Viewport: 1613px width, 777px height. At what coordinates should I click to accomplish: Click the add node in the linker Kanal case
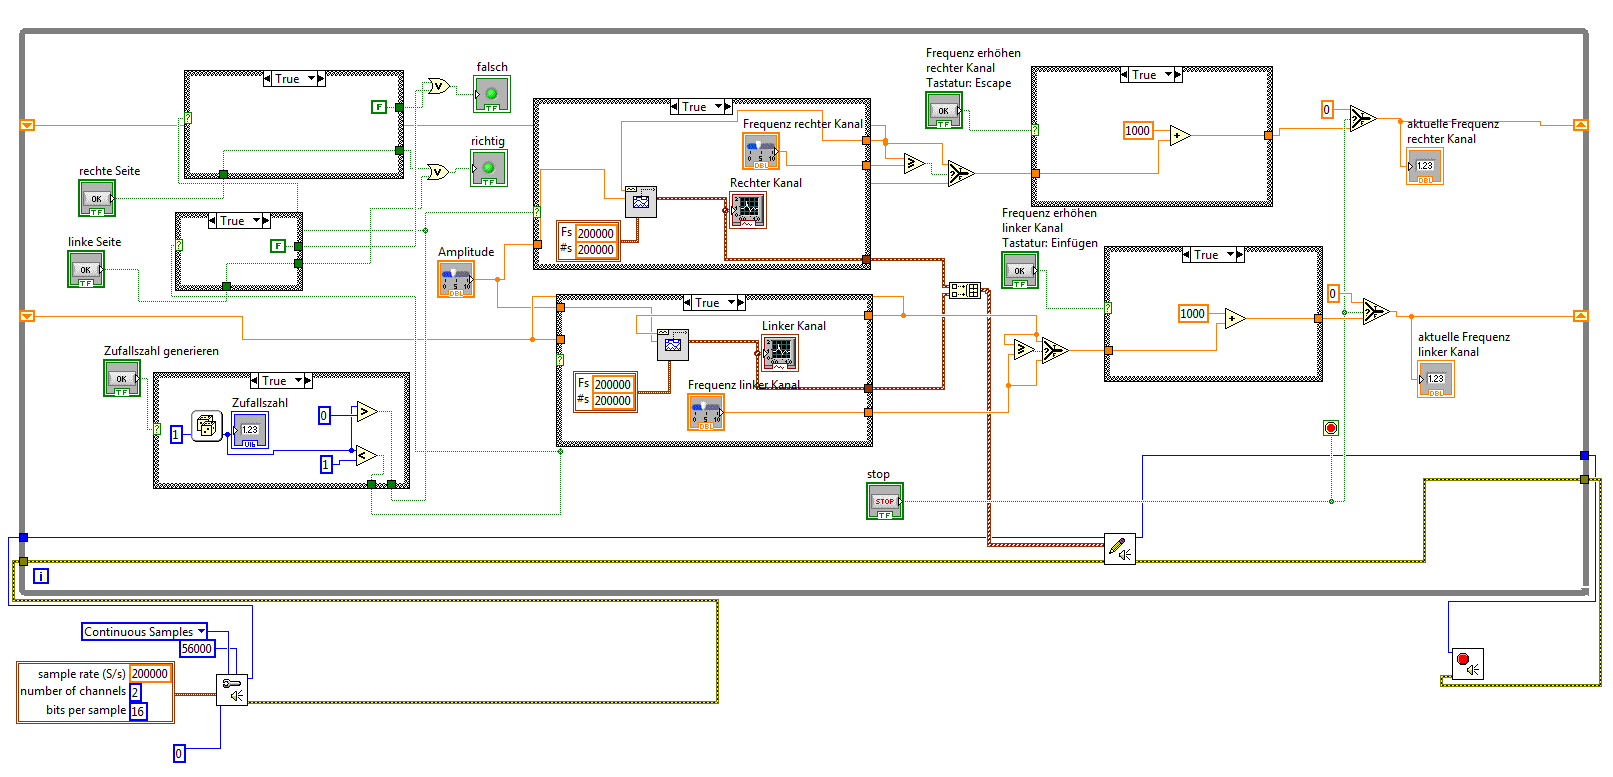pyautogui.click(x=1235, y=319)
